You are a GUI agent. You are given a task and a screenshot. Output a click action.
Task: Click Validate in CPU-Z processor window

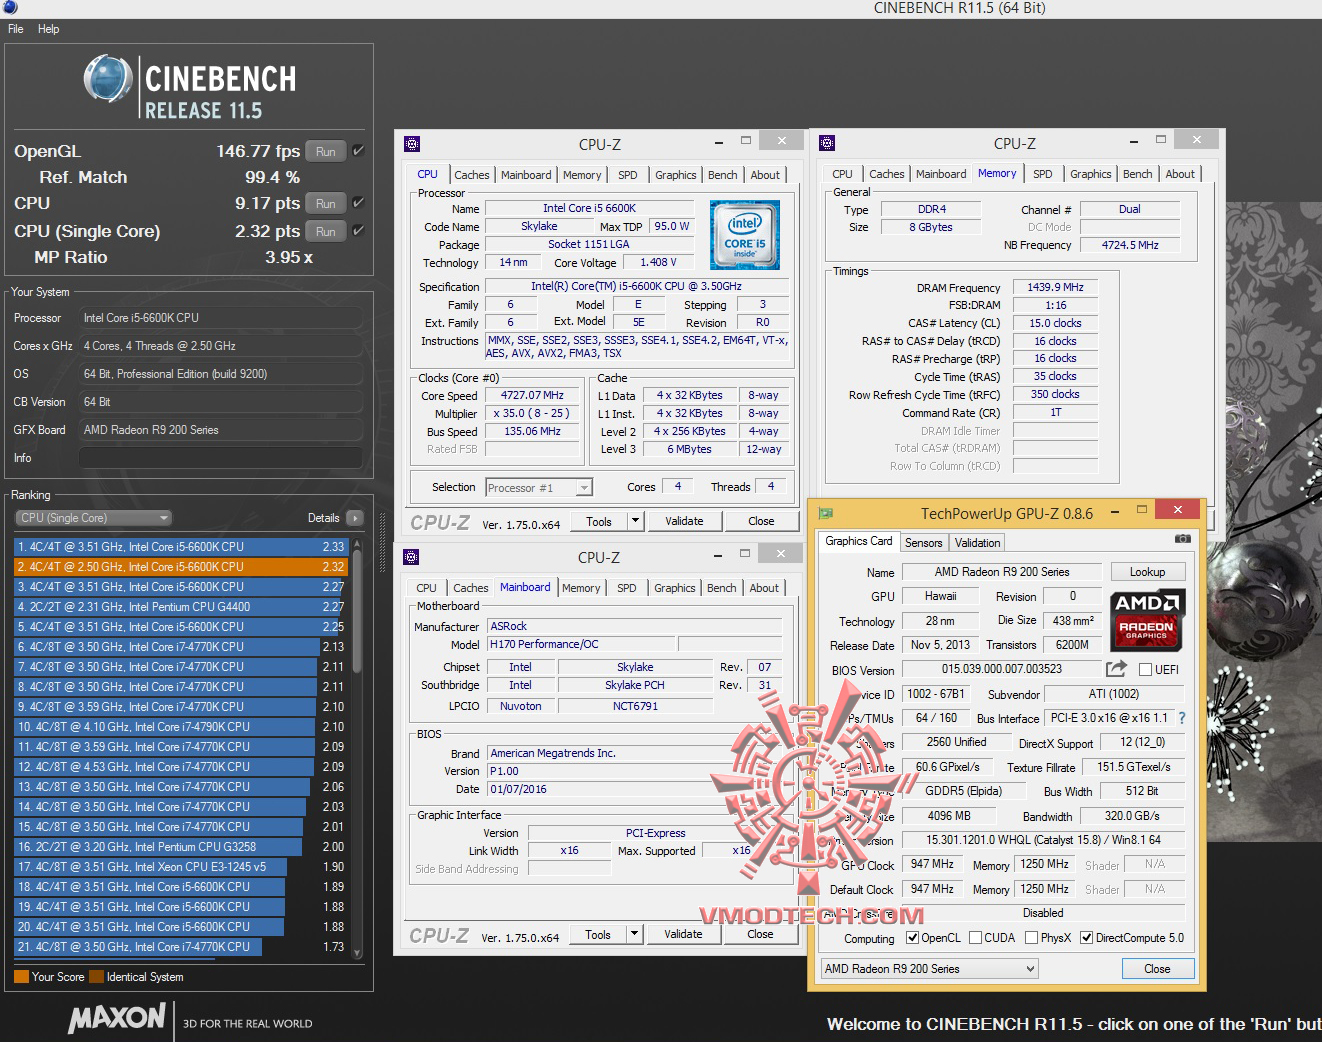coord(684,521)
